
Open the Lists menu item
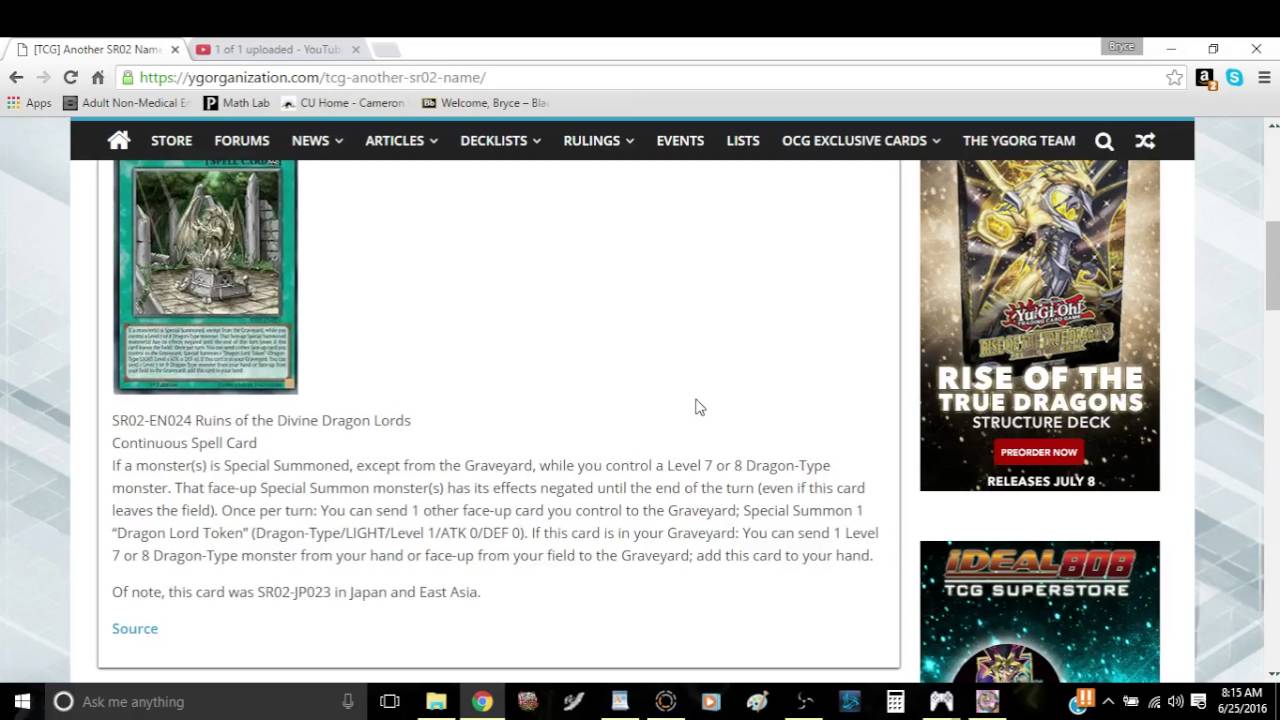(743, 141)
